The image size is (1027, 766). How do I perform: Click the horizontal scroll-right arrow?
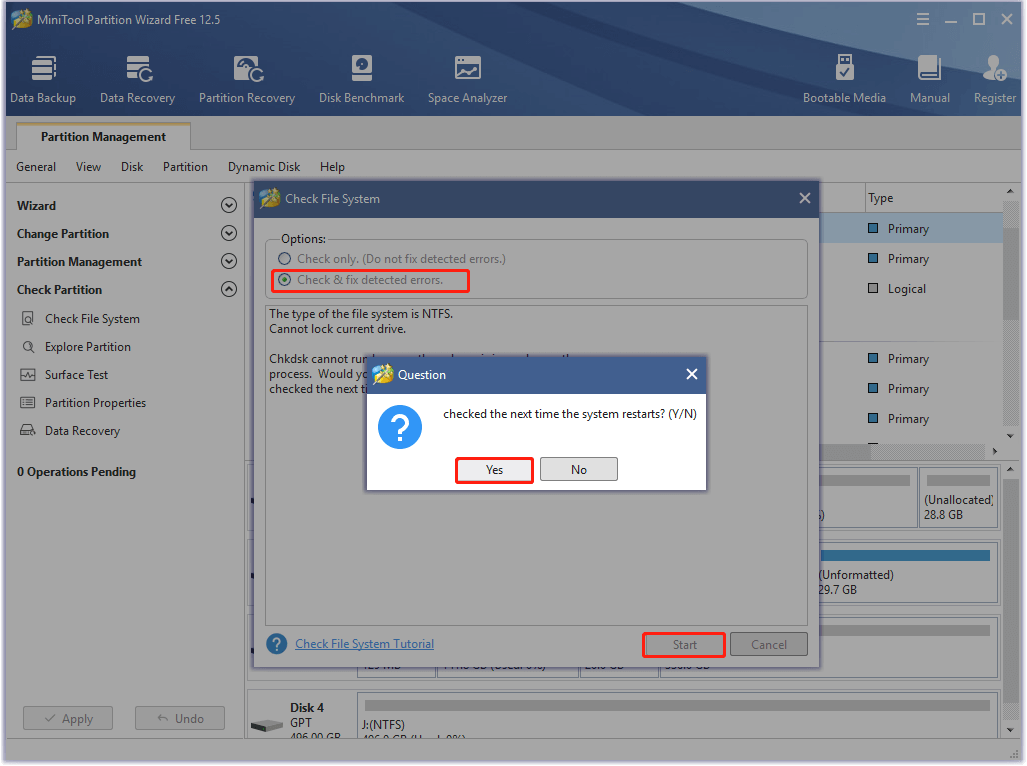(995, 451)
